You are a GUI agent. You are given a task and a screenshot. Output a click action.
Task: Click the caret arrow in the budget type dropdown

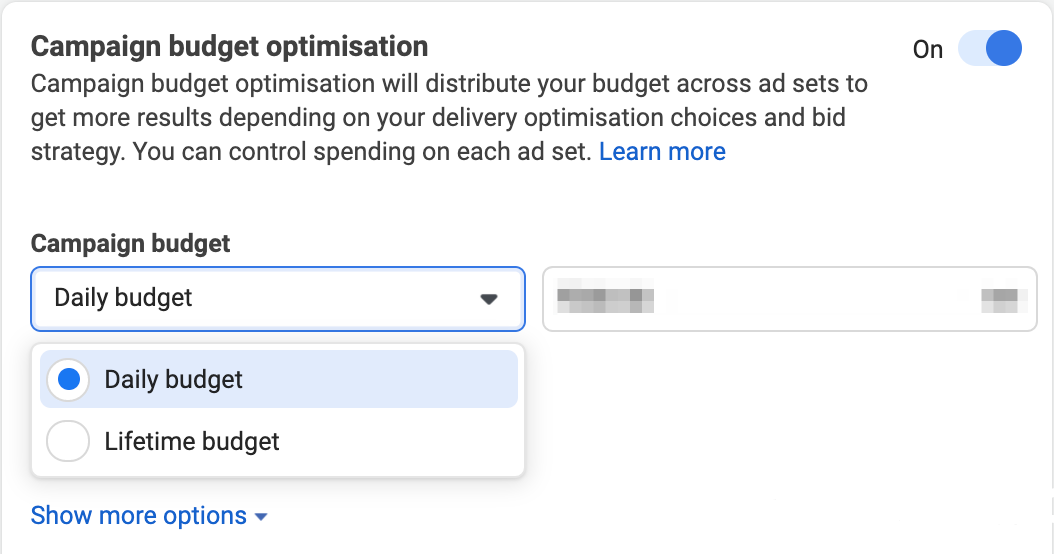(488, 298)
